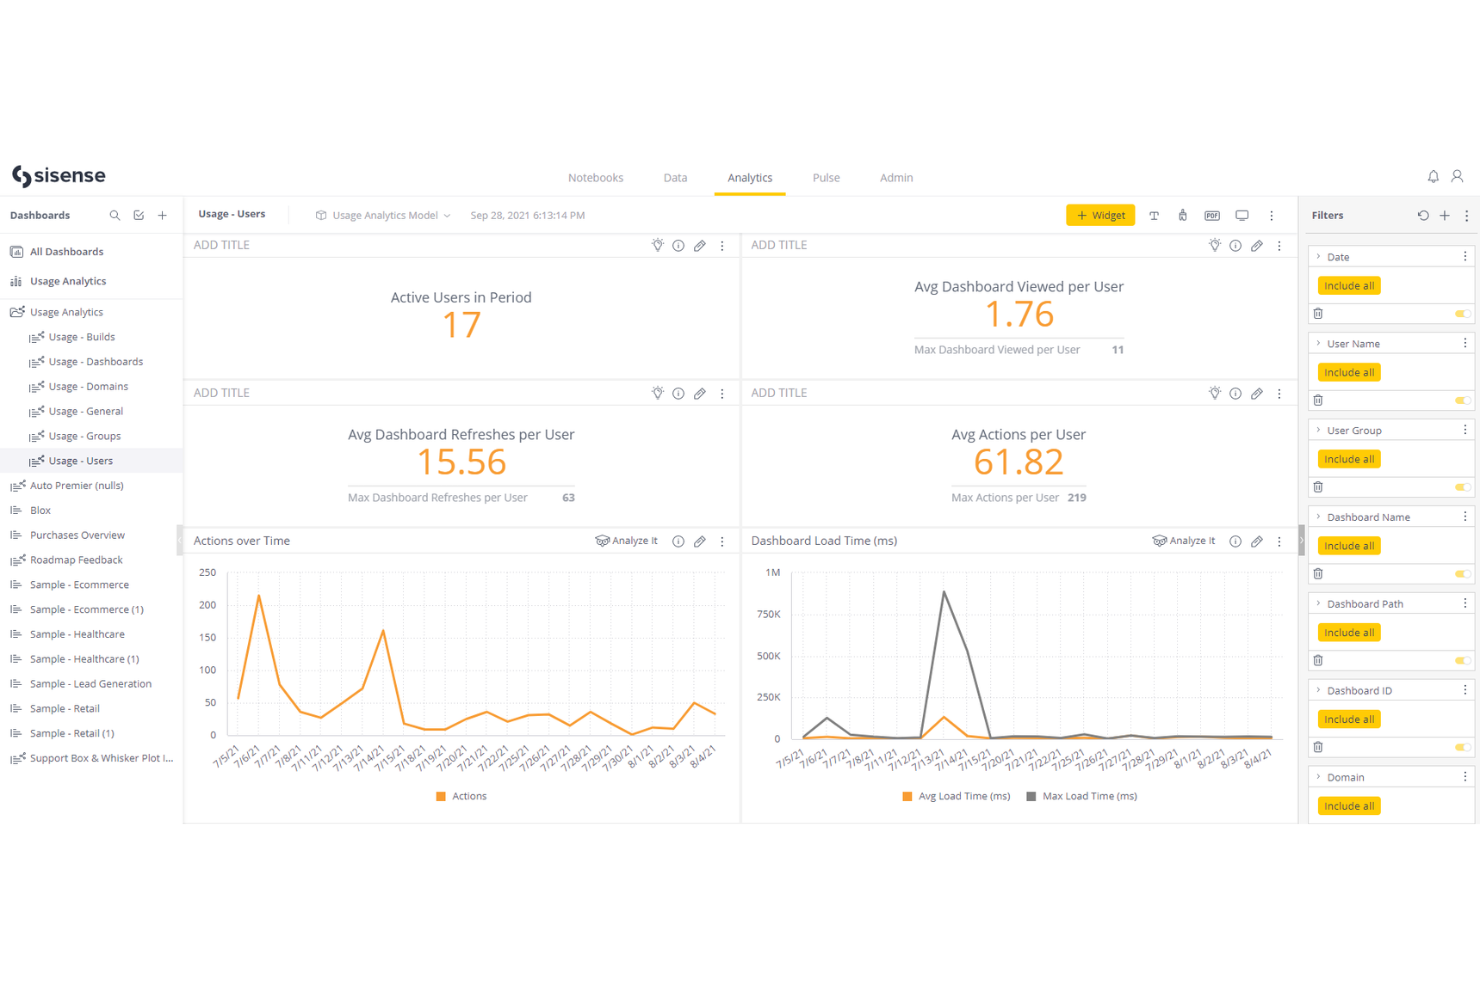This screenshot has width=1480, height=987.
Task: Disable the Dashboard Path filter toggle
Action: point(1461,660)
